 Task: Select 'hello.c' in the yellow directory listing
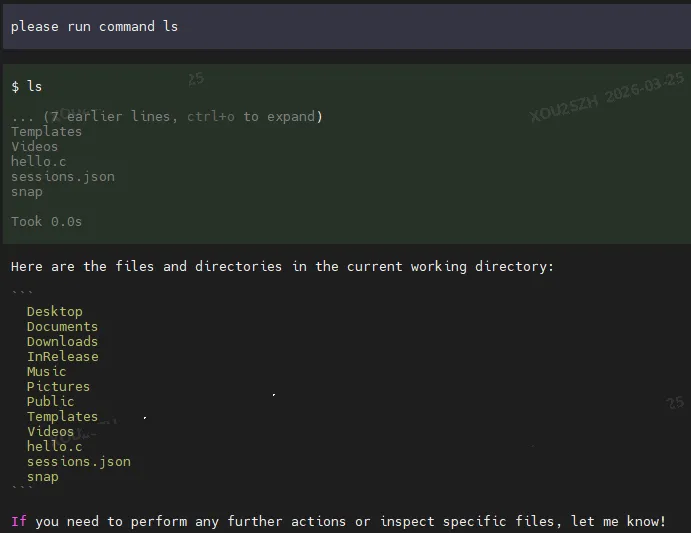(x=54, y=447)
